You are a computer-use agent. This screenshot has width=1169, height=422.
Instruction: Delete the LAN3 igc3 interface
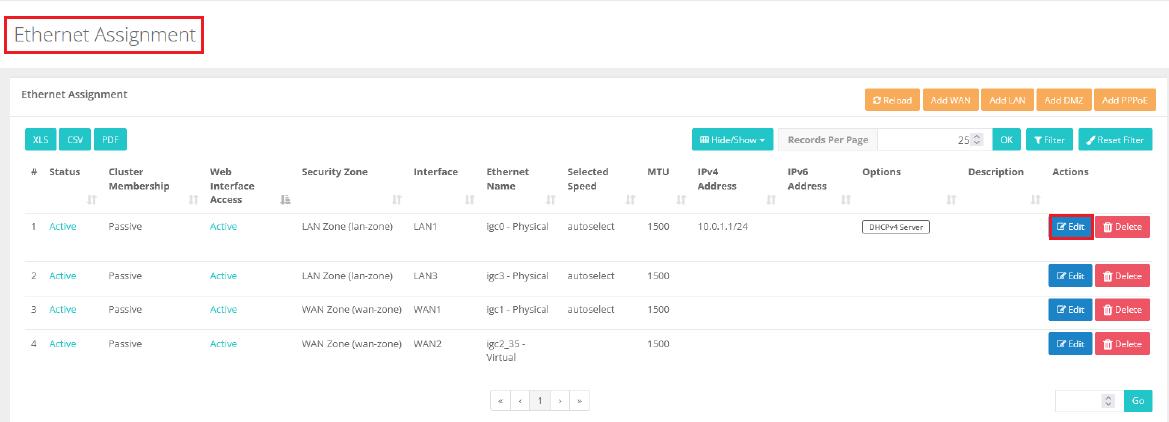pos(1122,275)
